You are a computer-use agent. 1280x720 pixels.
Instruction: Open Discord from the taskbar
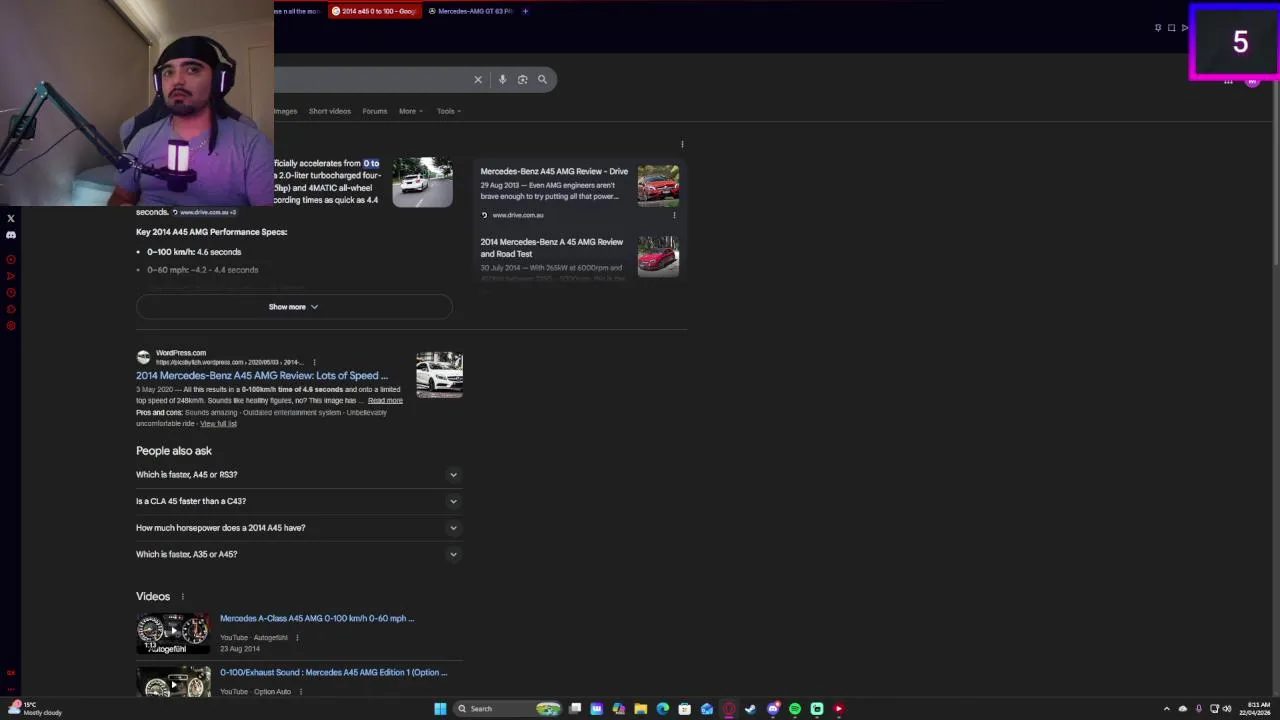(773, 709)
